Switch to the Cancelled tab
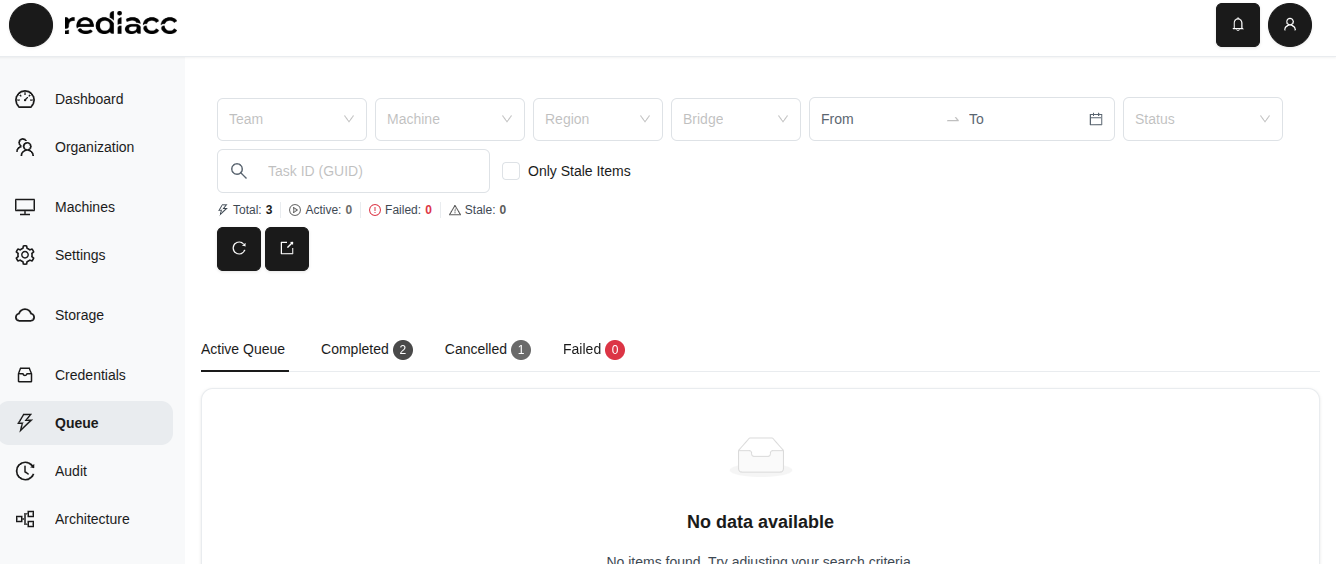 486,349
